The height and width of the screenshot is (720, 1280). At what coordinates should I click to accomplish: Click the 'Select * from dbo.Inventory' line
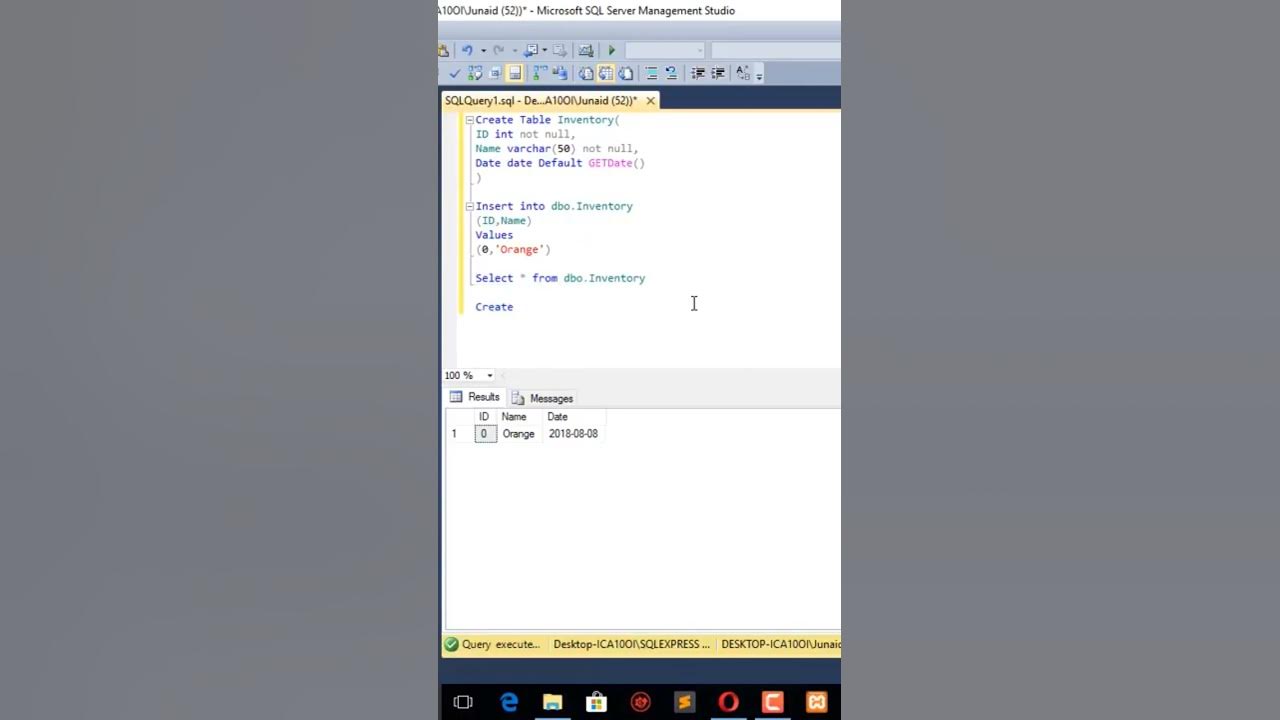tap(560, 278)
